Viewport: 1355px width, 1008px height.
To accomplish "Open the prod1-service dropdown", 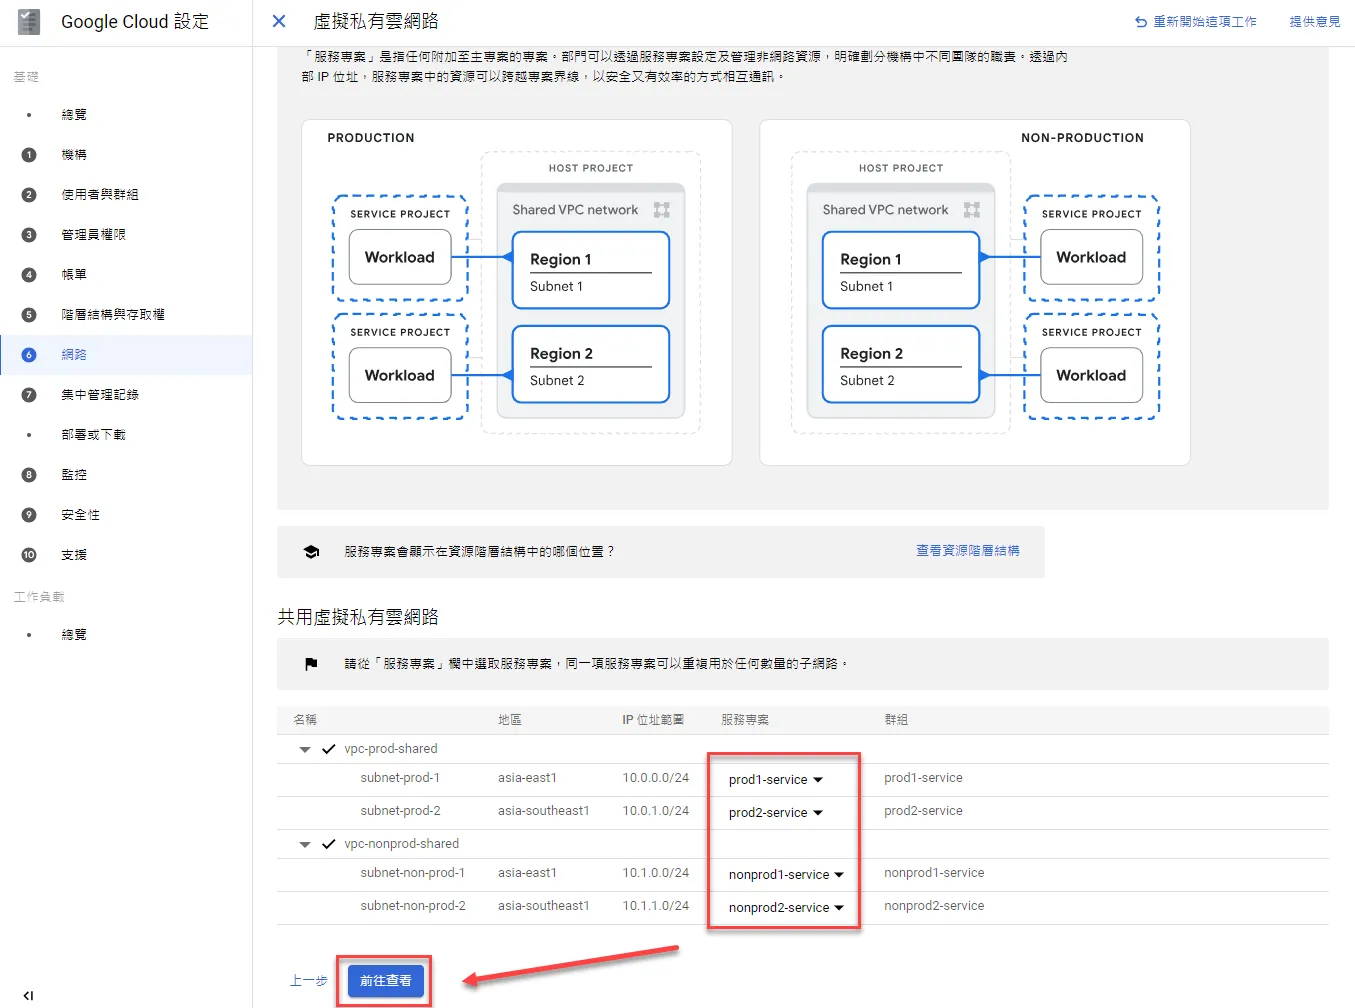I will pos(776,780).
